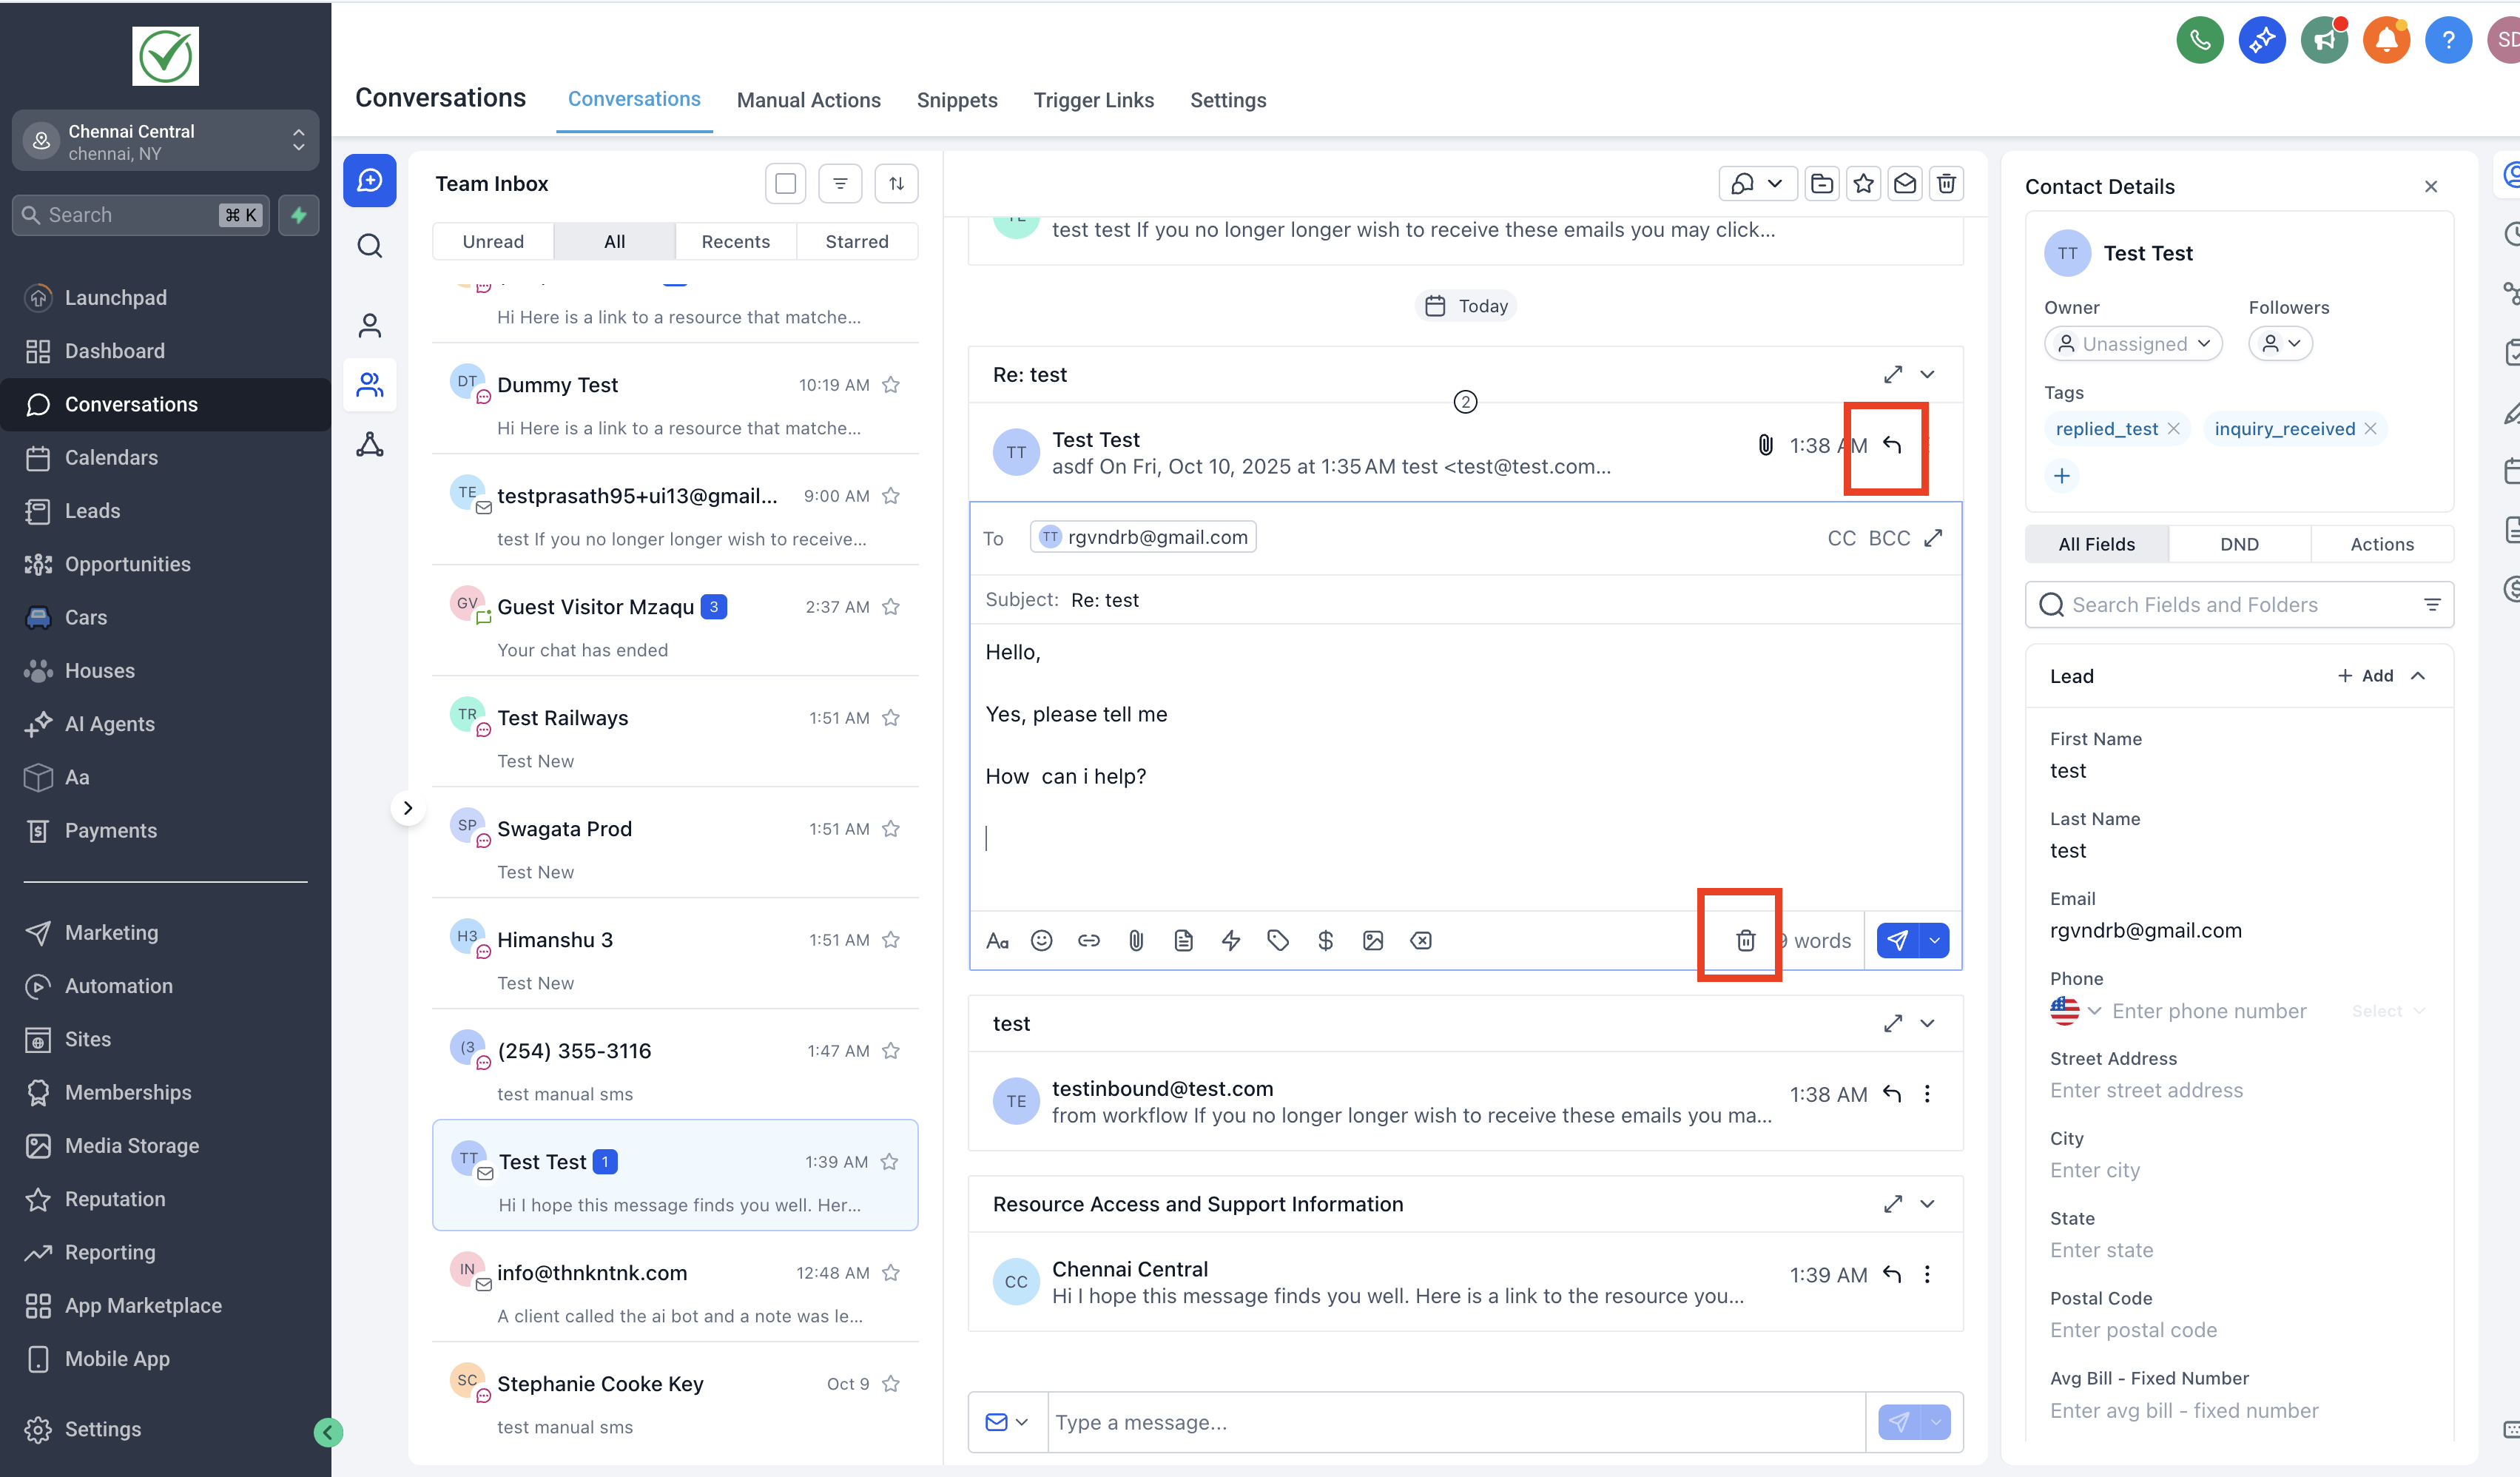Screen dimensions: 2520x1477
Task: Click CC in the email composer
Action: point(1841,538)
